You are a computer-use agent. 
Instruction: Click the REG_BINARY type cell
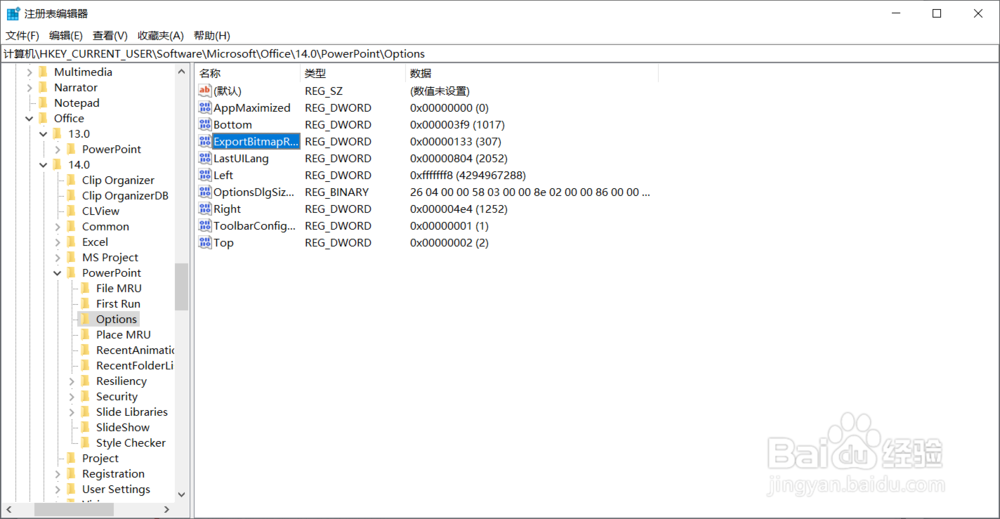click(337, 192)
